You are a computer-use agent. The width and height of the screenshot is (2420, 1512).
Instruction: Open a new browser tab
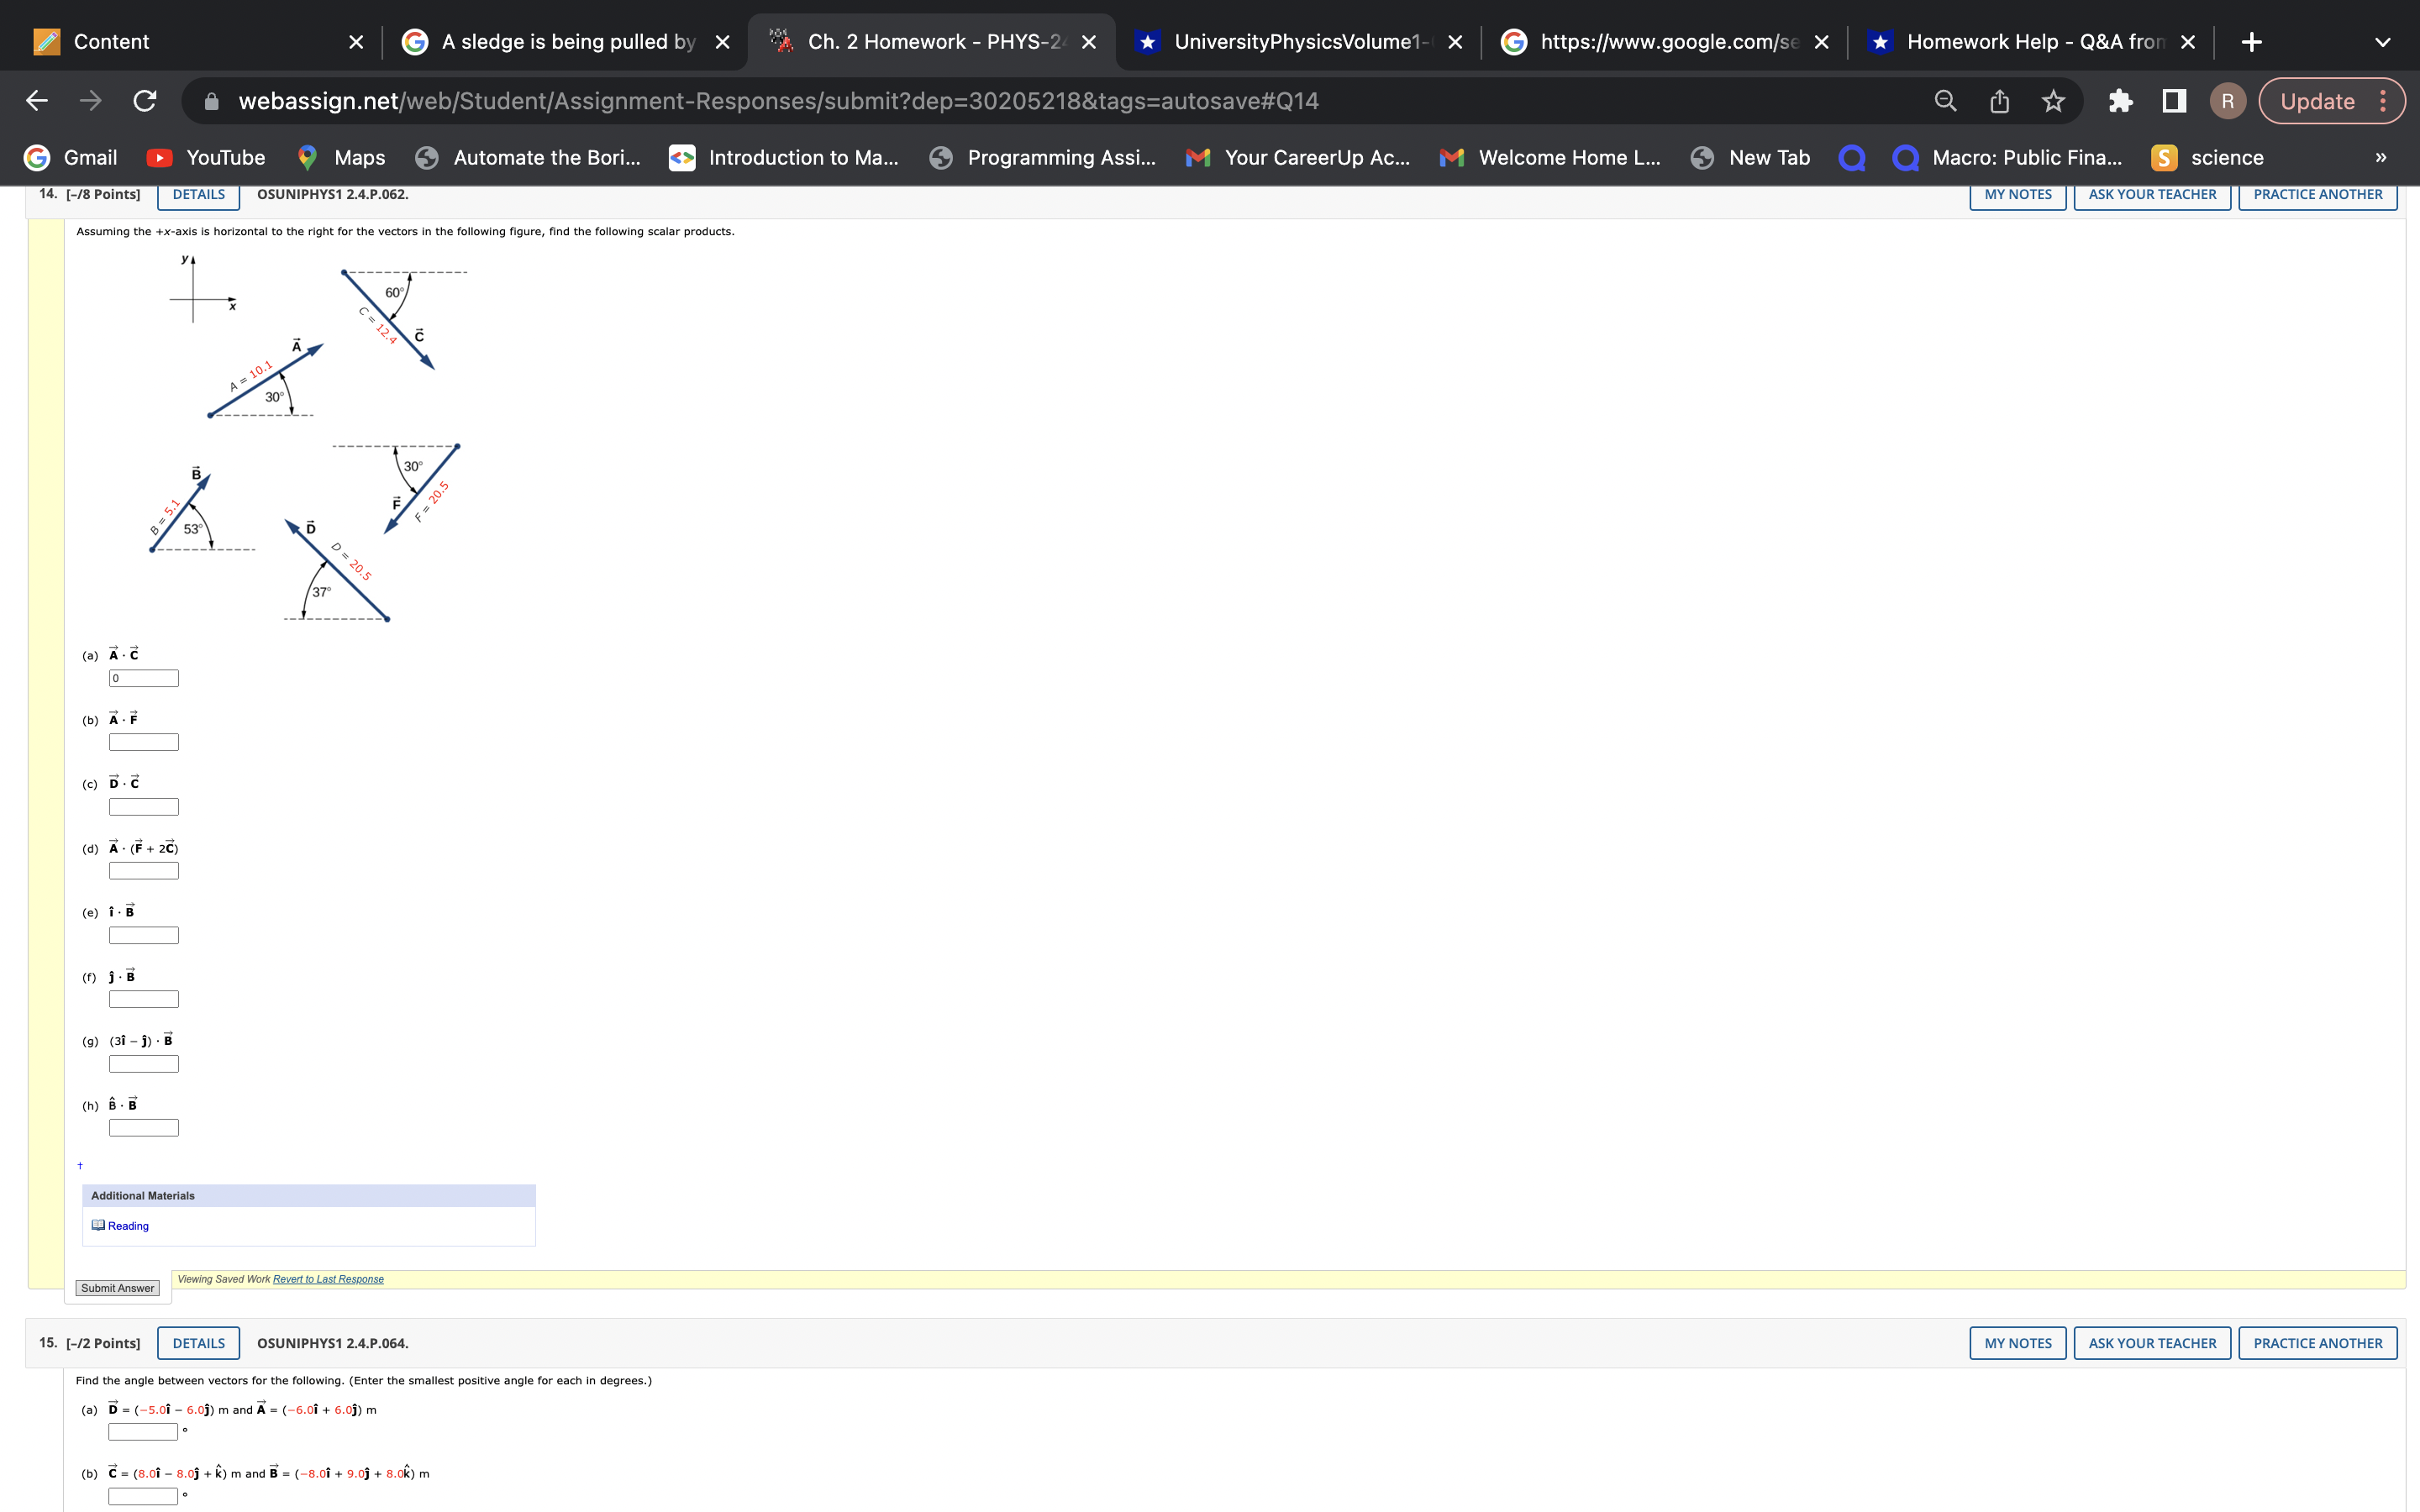[2251, 42]
